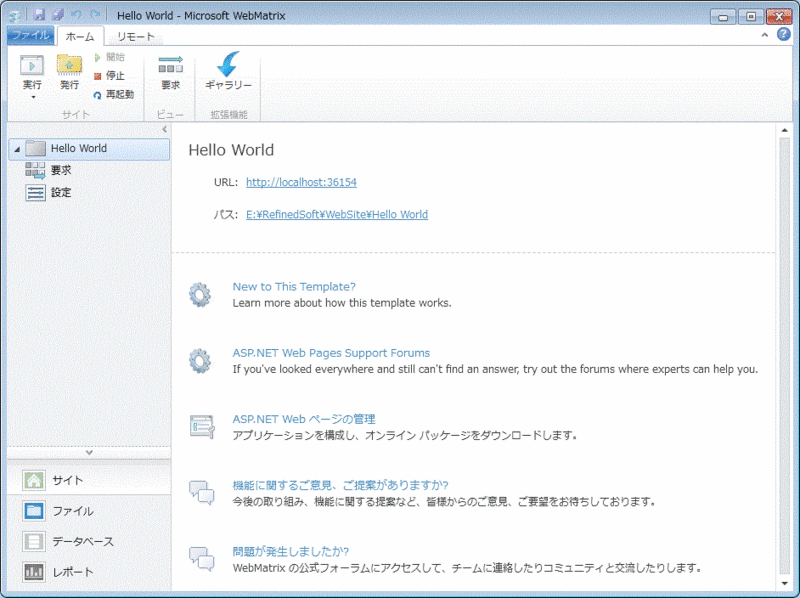Click the Save All icon in title bar

click(58, 15)
